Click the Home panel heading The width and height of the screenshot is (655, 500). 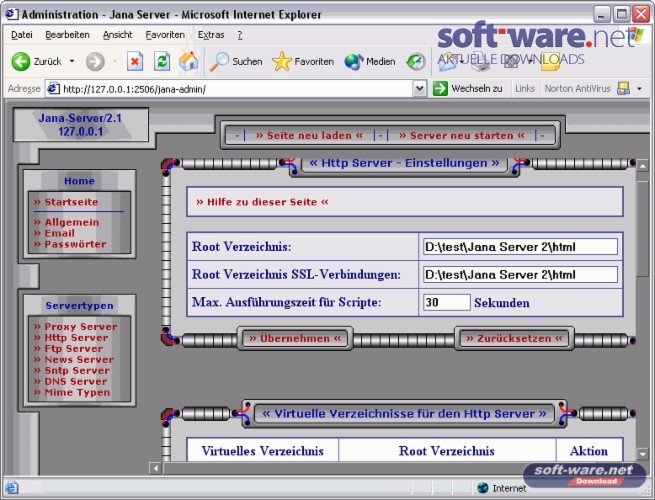79,181
